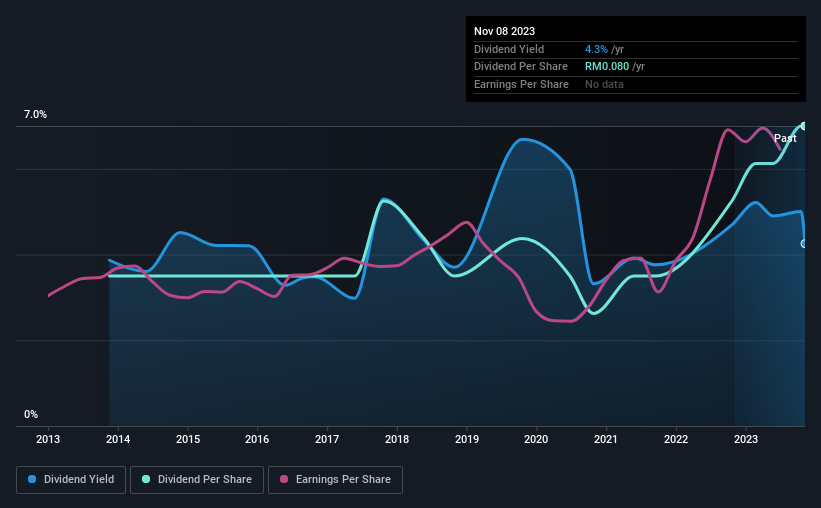The image size is (821, 508).
Task: Click the 0% y-axis label
Action: [31, 414]
